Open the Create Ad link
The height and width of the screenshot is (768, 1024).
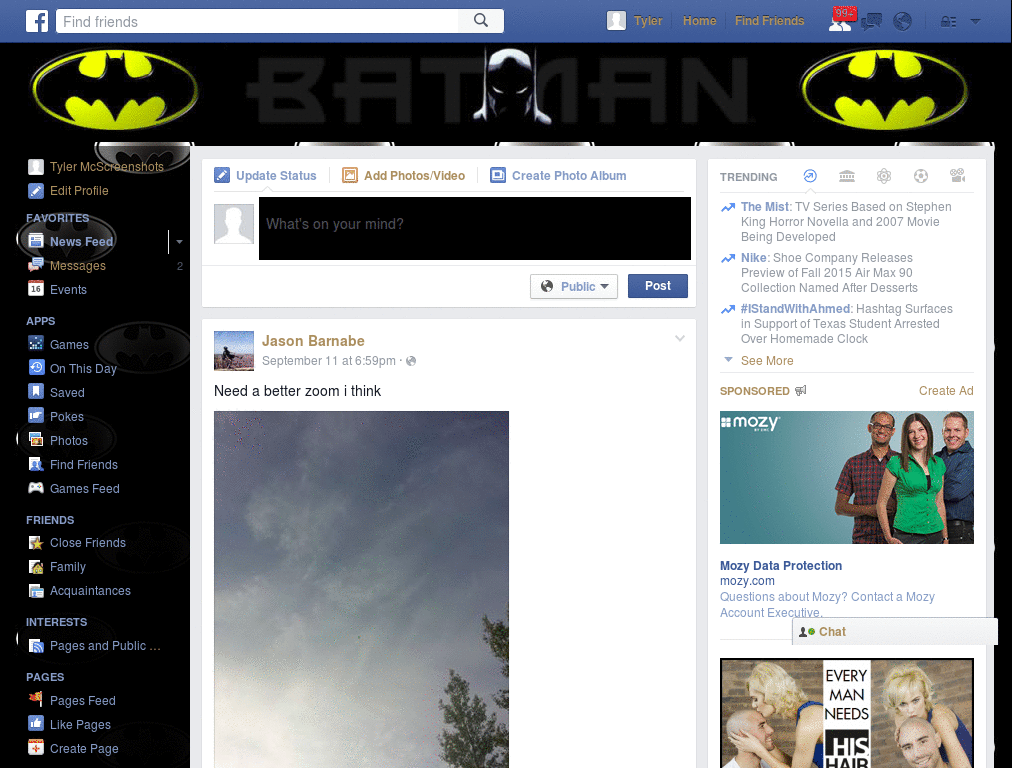(945, 391)
